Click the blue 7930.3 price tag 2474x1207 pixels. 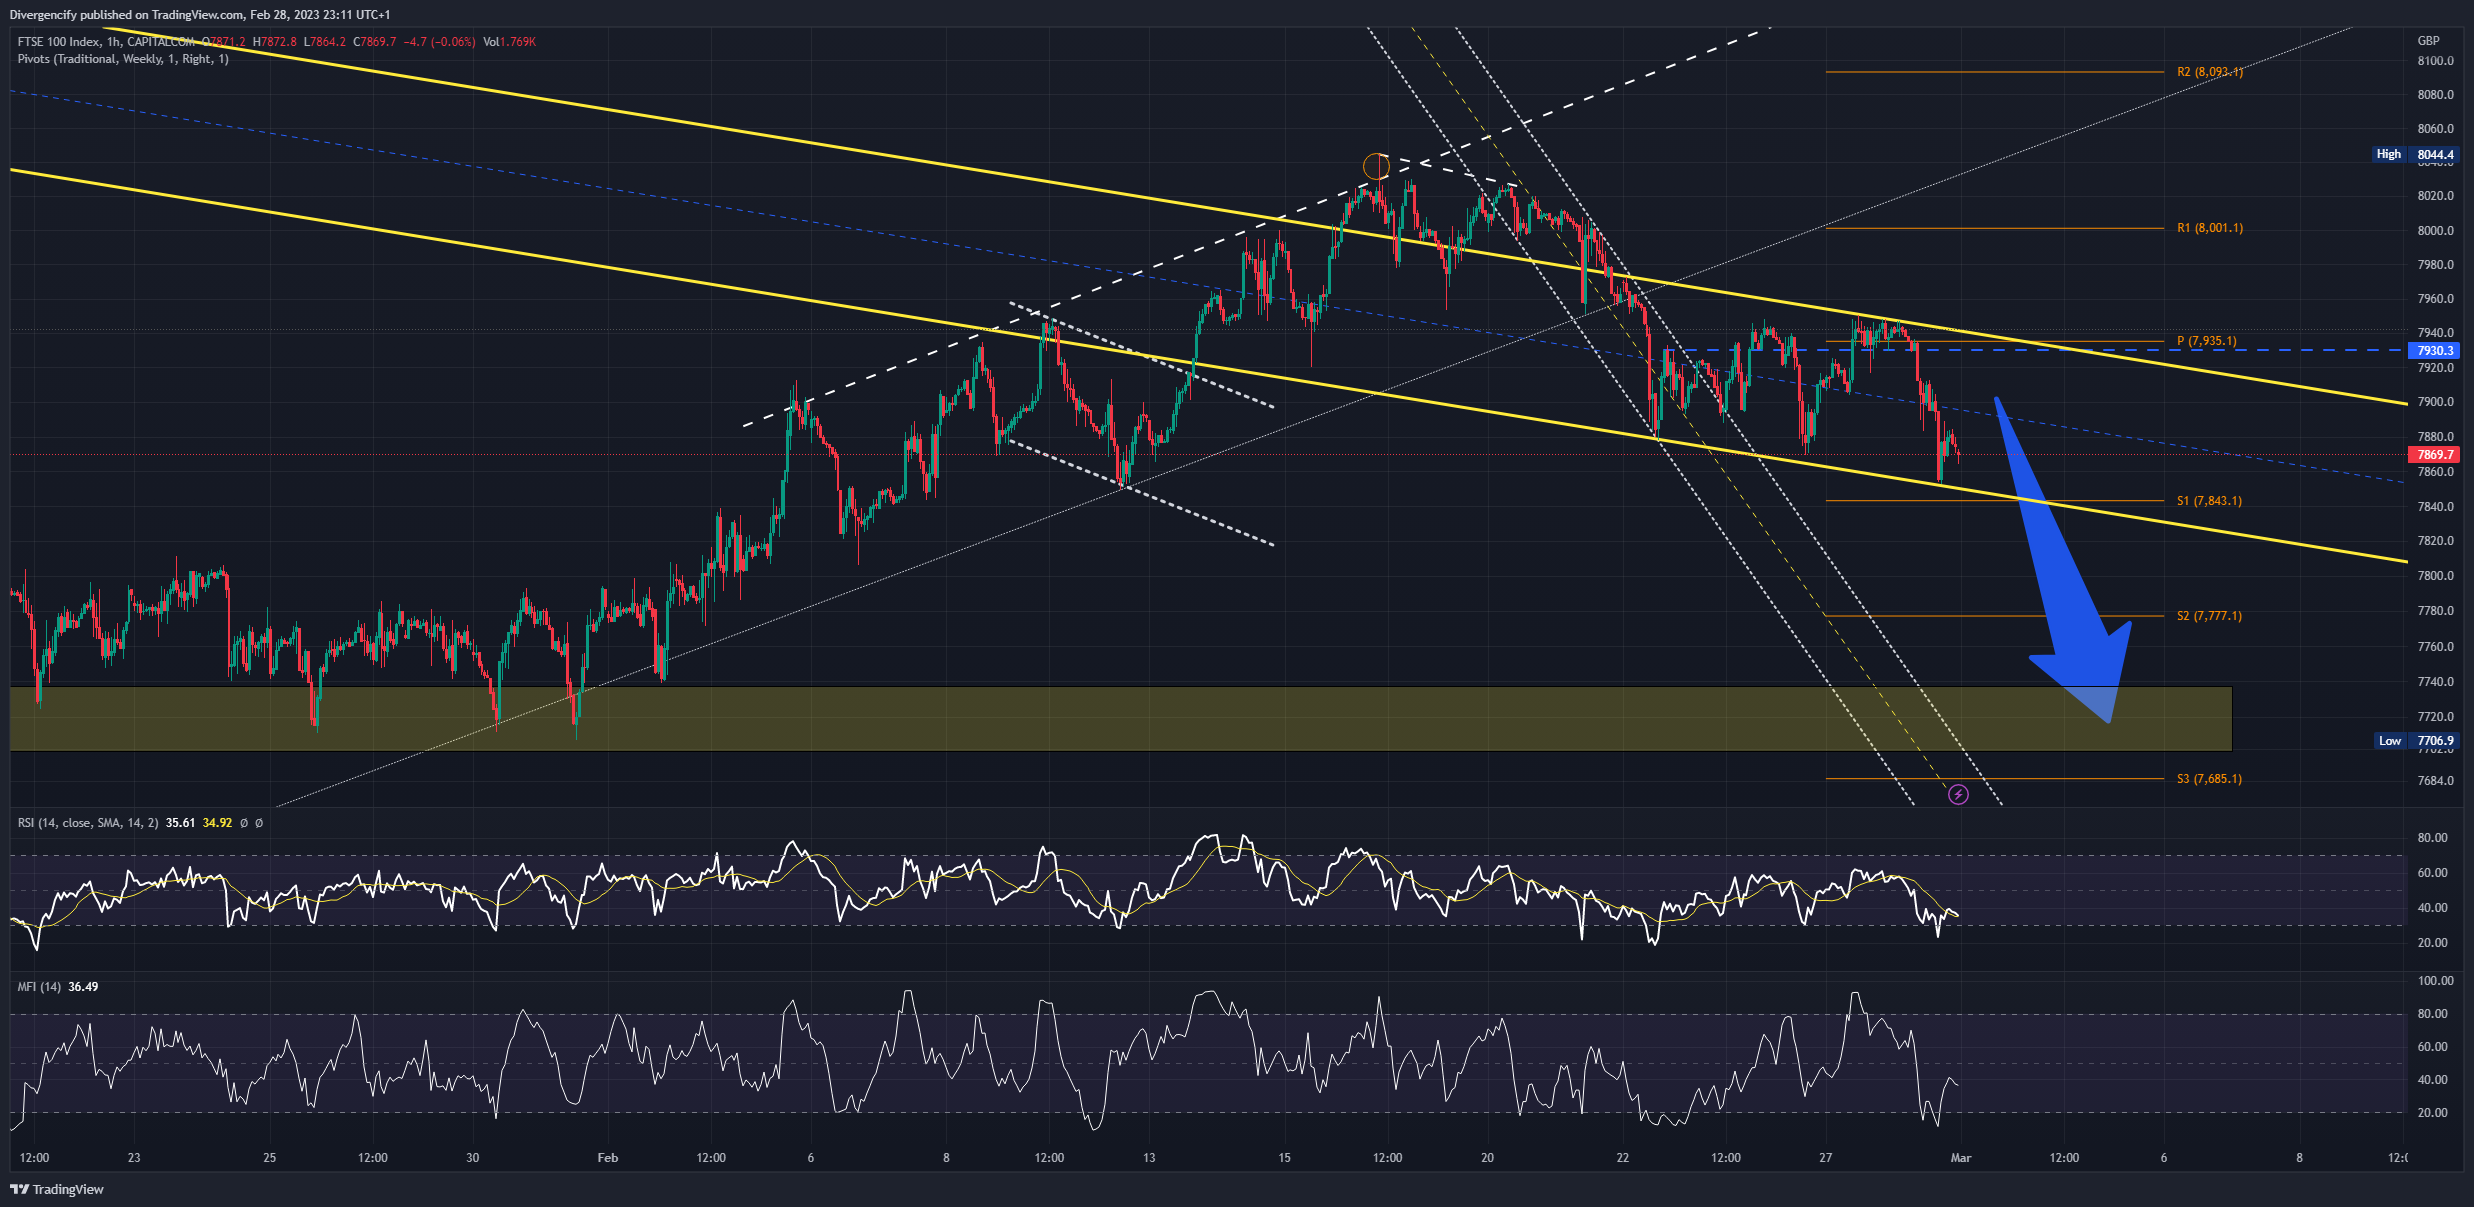[x=2435, y=351]
